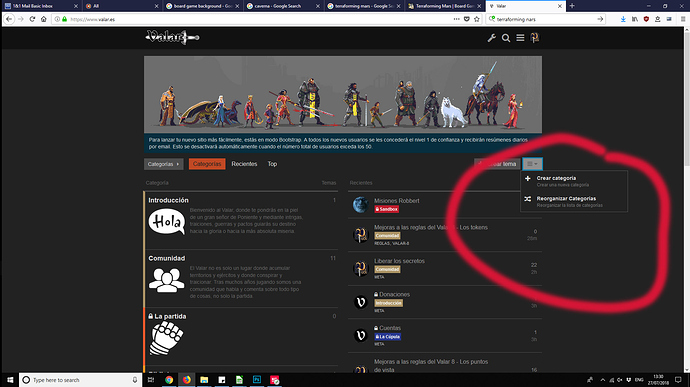Click the Valar logo
The height and width of the screenshot is (387, 690).
coord(172,37)
